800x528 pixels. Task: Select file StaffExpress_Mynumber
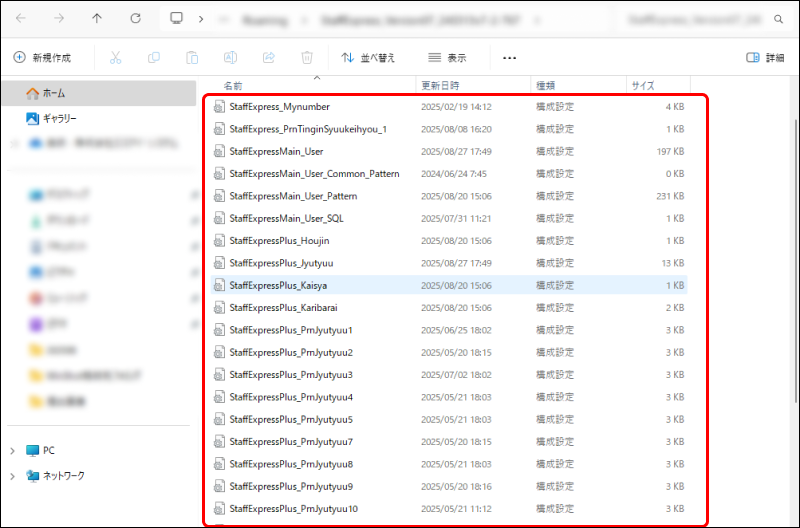click(x=280, y=107)
